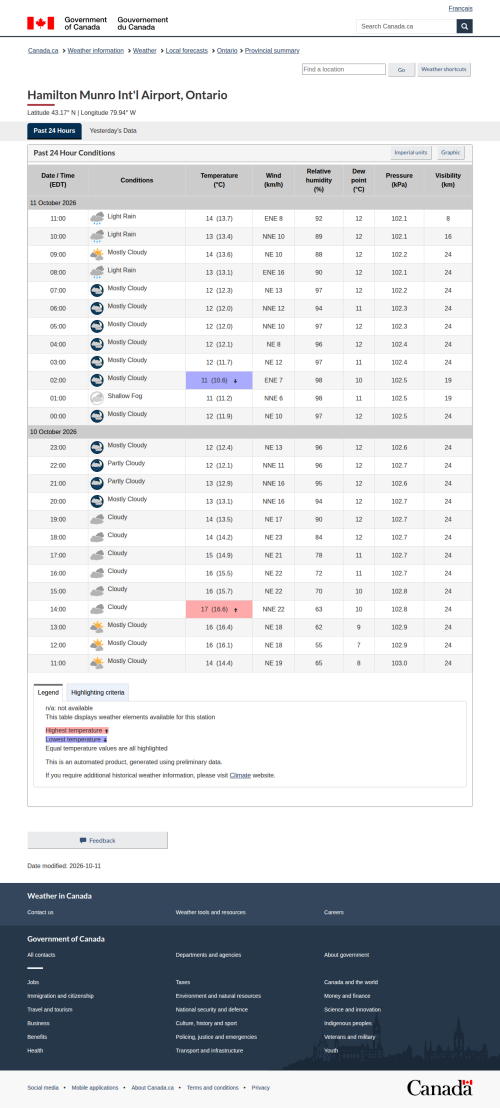This screenshot has height=1108, width=500.
Task: Click the Partly Cloudy icon at 21:00
Action: point(97,483)
